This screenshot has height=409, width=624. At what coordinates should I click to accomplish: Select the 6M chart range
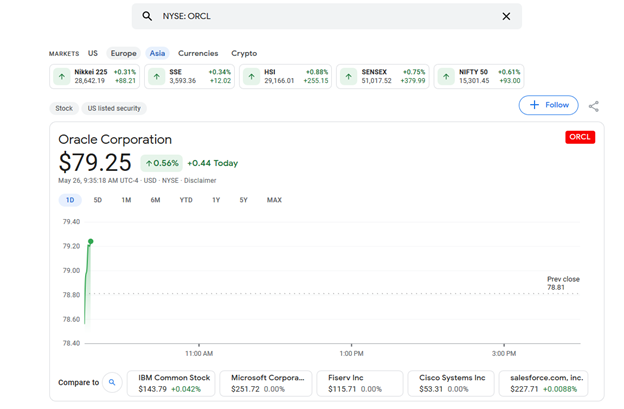[x=155, y=200]
